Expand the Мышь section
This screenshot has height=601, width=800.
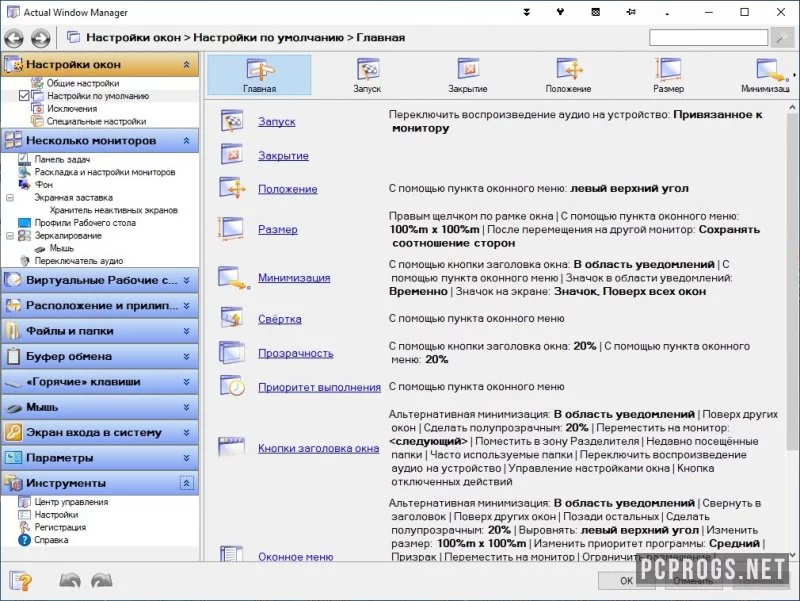pyautogui.click(x=187, y=407)
